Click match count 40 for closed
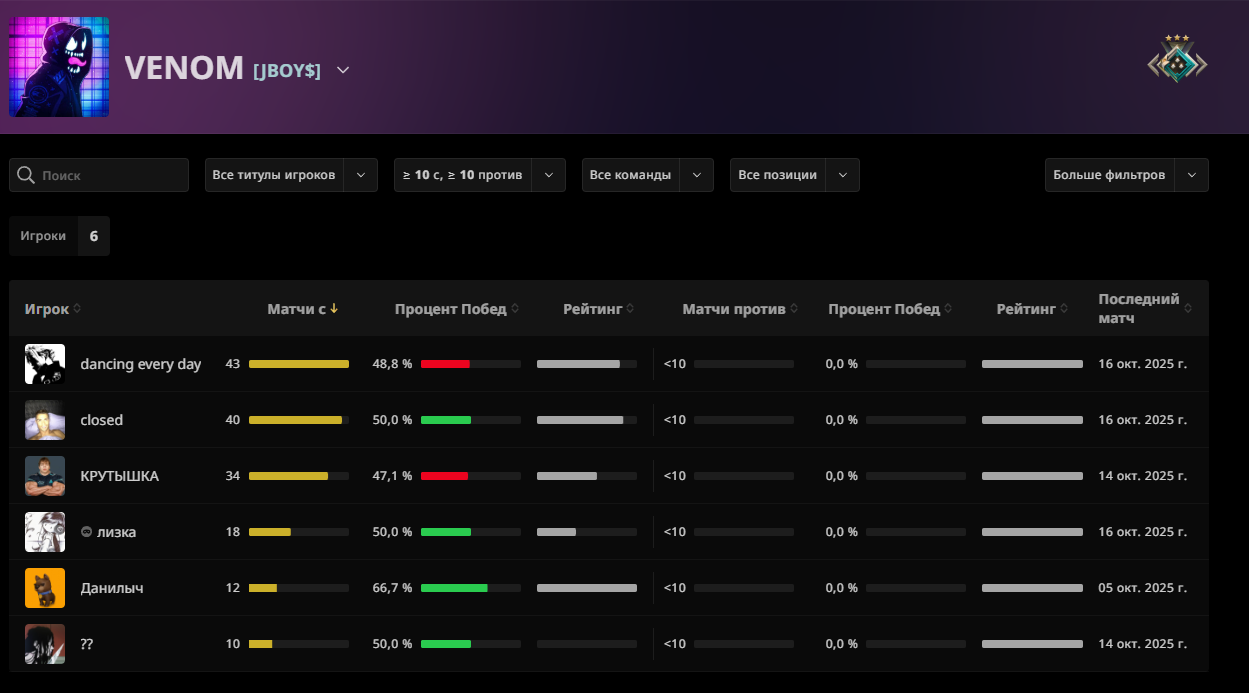 pos(233,420)
